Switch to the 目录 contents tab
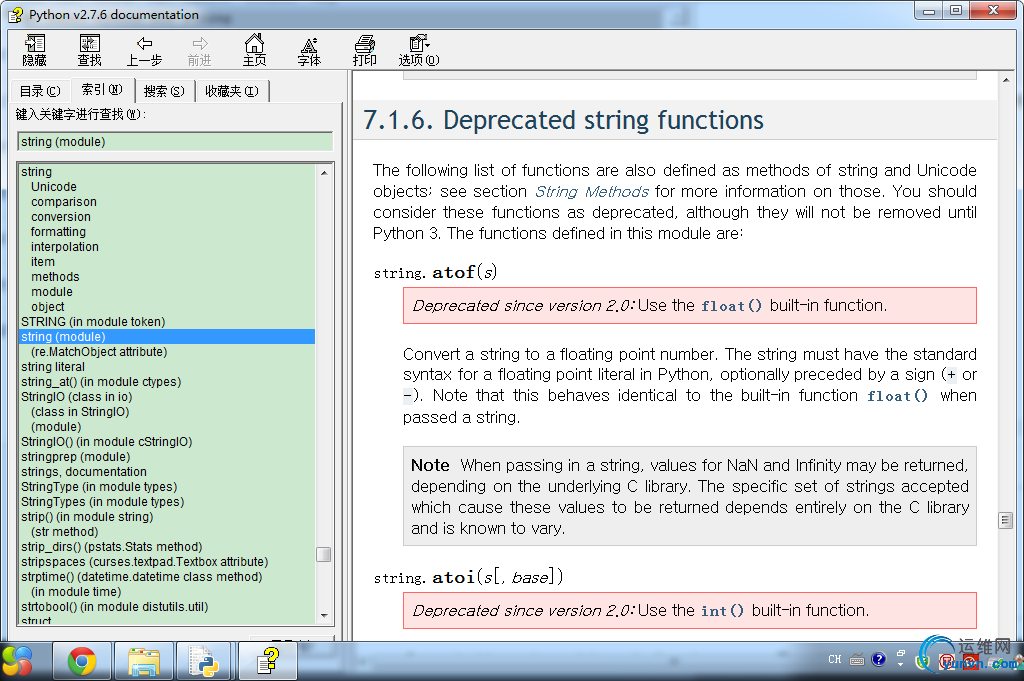The width and height of the screenshot is (1024, 681). [x=40, y=91]
